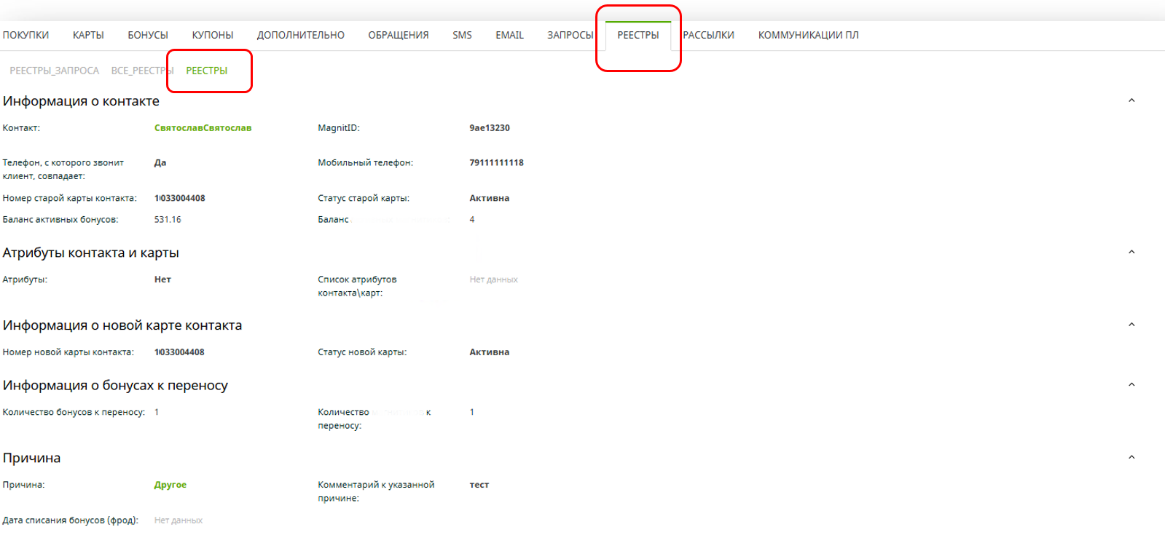Switch to the ОБРАЩЕНИЯ tab

point(398,35)
